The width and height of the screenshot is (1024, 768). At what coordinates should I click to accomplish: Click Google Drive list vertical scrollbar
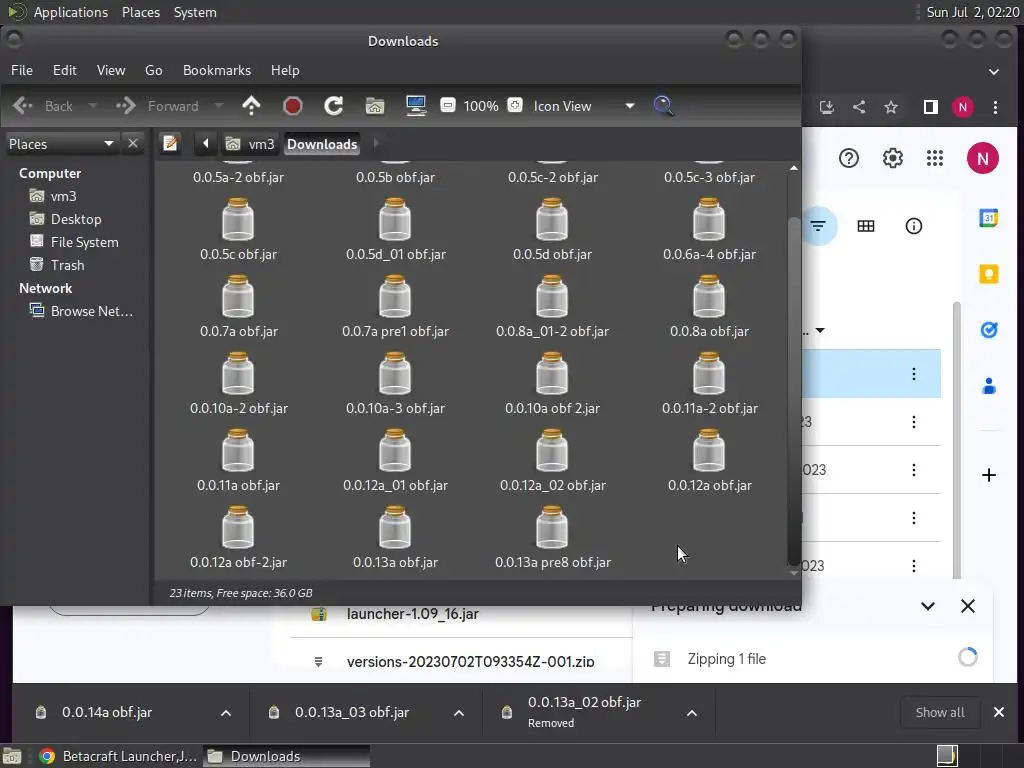pos(957,441)
